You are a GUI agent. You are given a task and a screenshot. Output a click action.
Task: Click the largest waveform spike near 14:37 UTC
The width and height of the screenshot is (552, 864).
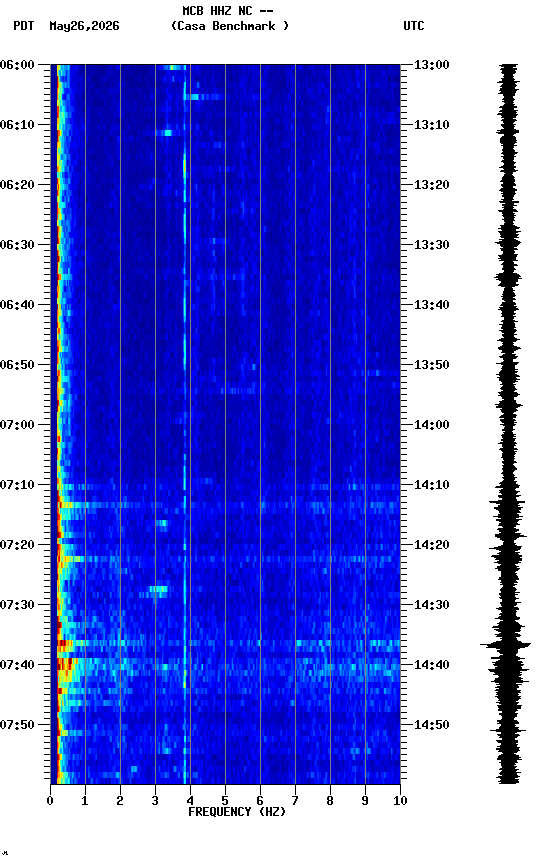tap(506, 644)
